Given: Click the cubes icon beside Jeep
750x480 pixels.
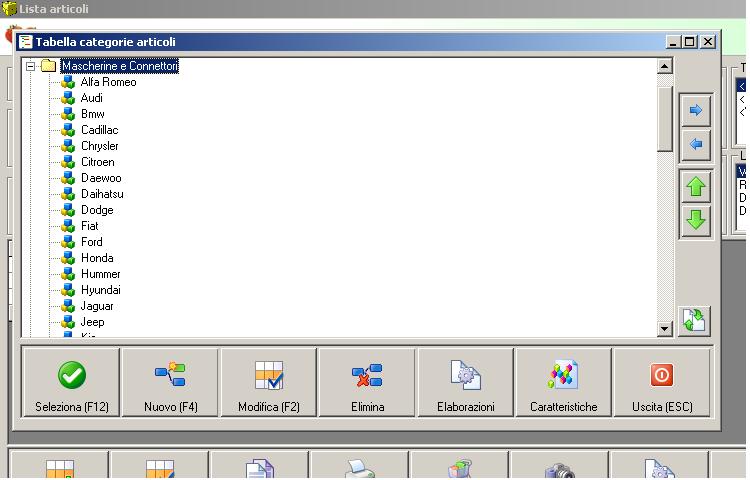Looking at the screenshot, I should (x=68, y=322).
